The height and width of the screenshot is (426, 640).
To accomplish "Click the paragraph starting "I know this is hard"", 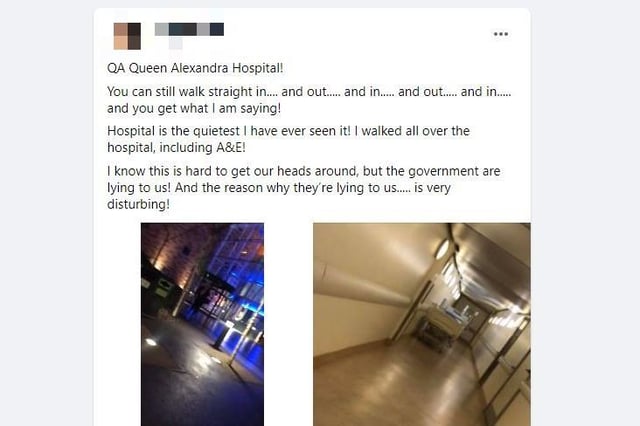I will 304,188.
